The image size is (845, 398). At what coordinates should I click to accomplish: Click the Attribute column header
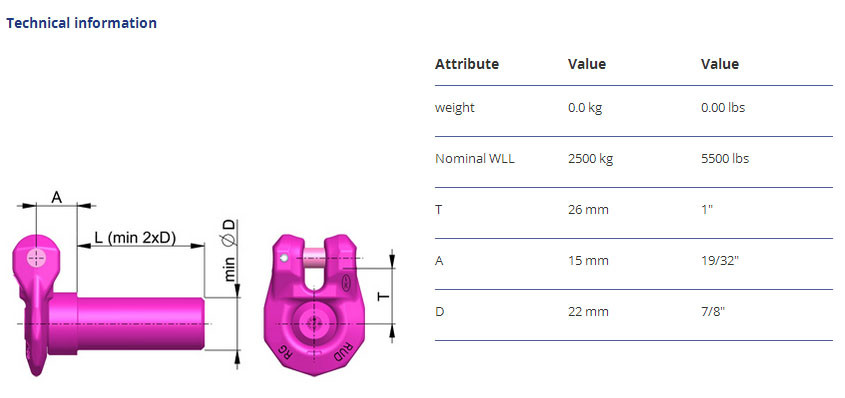(467, 64)
